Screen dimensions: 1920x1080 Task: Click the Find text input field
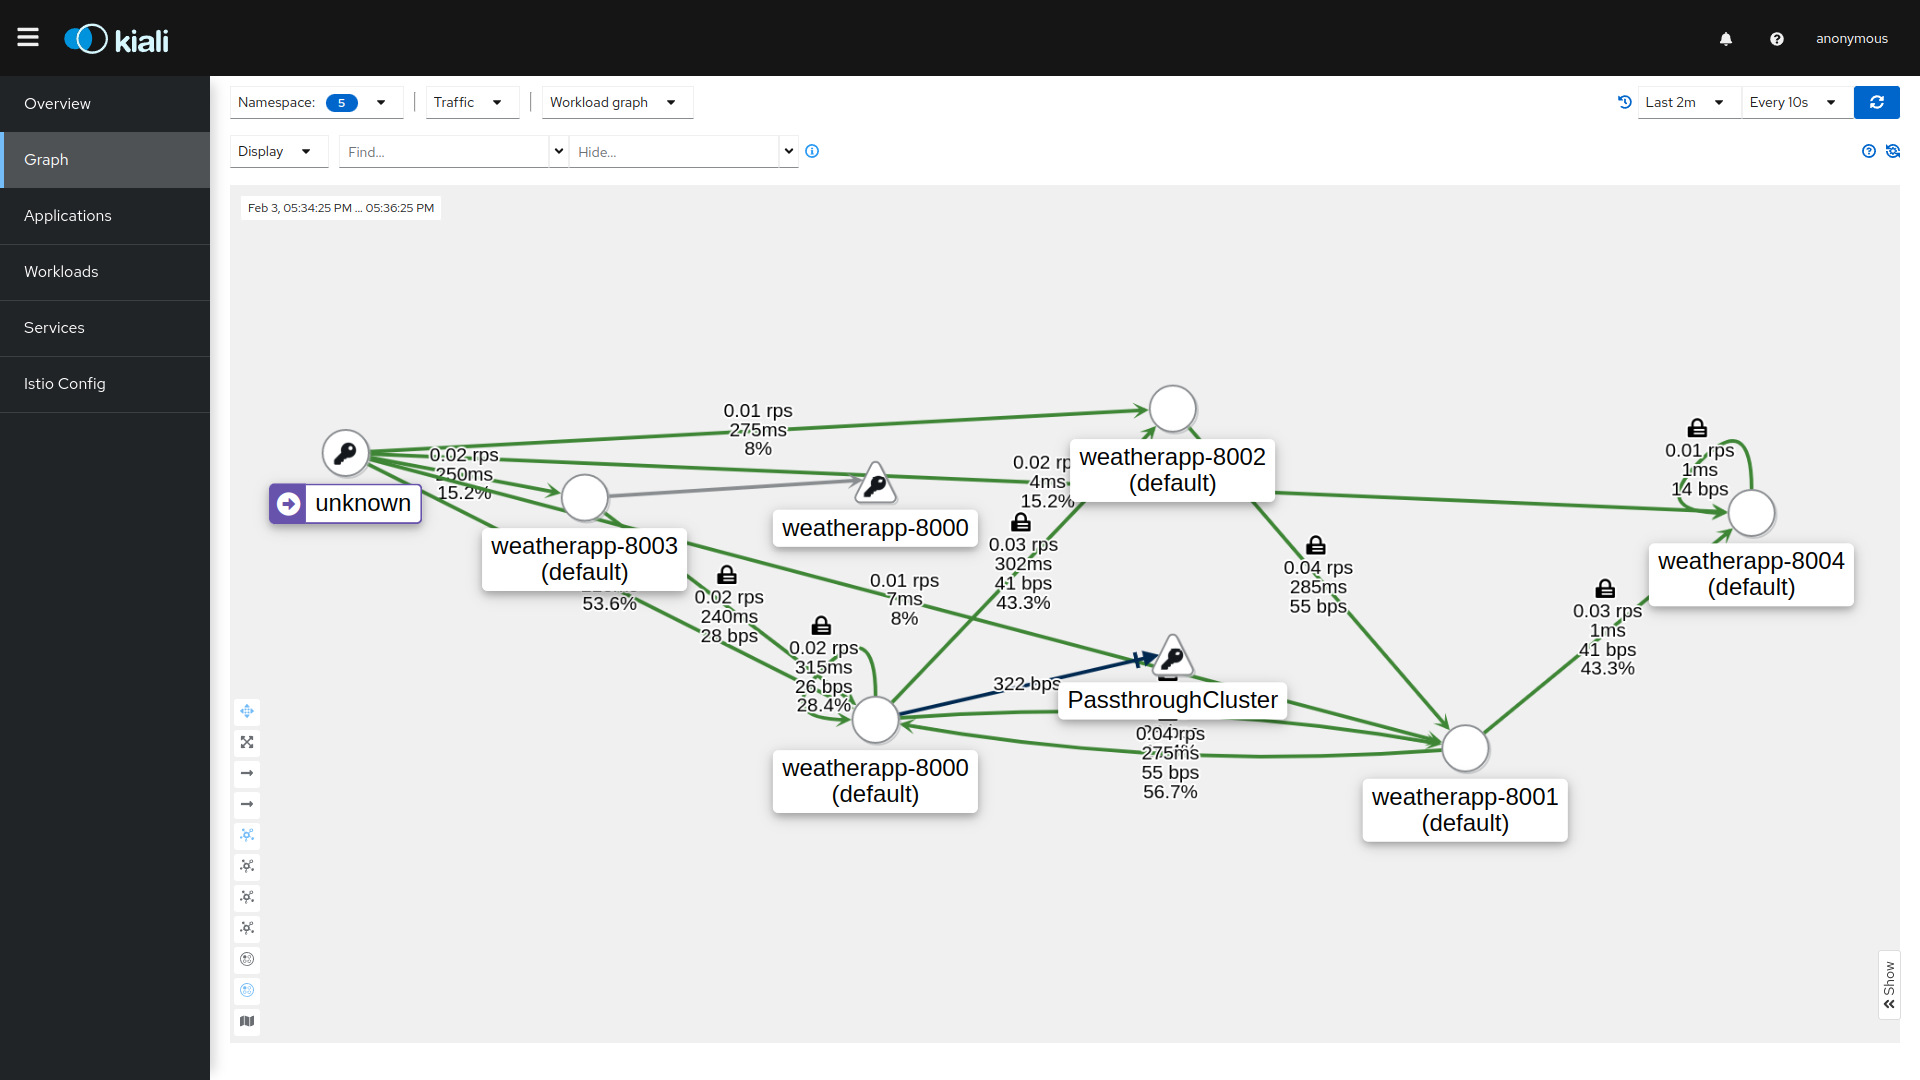pyautogui.click(x=443, y=152)
